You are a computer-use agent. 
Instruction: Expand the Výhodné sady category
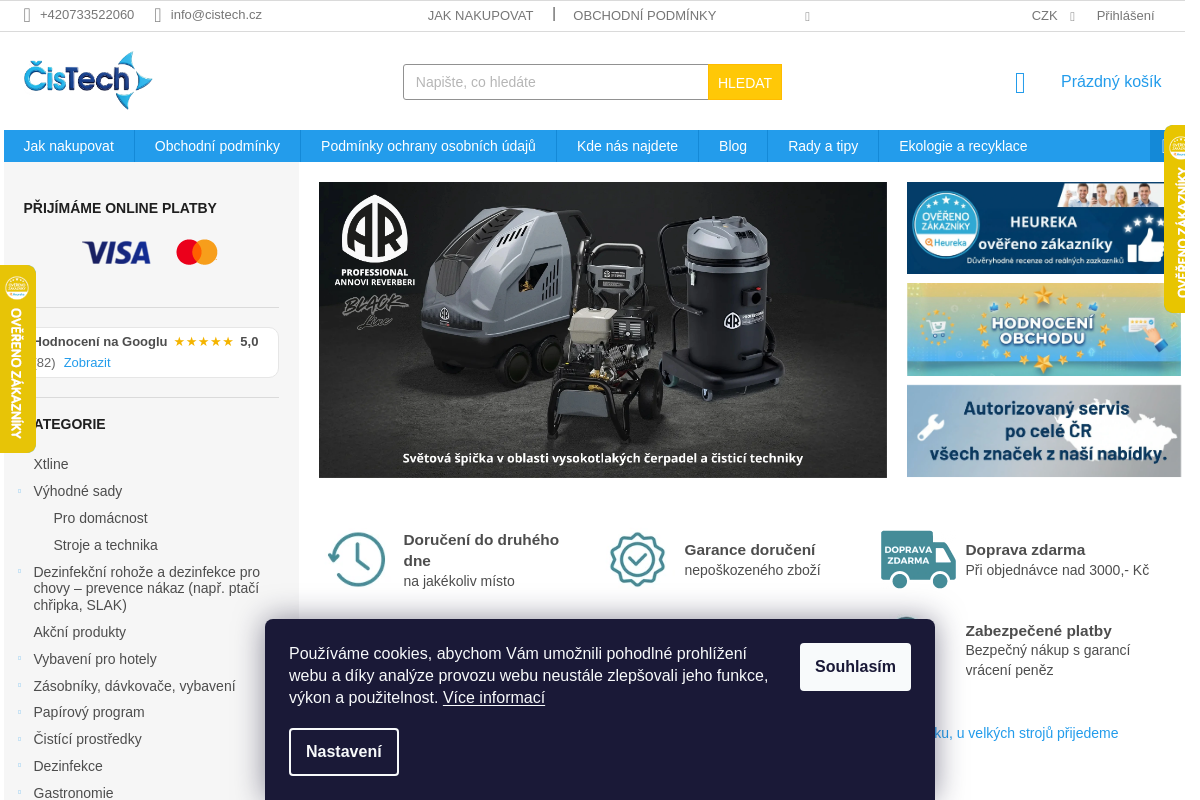(x=19, y=491)
